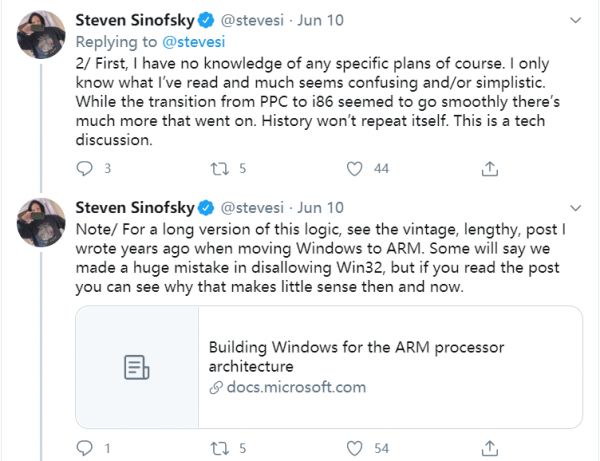Share the second tweet about Win32
600x461 pixels.
coord(489,446)
